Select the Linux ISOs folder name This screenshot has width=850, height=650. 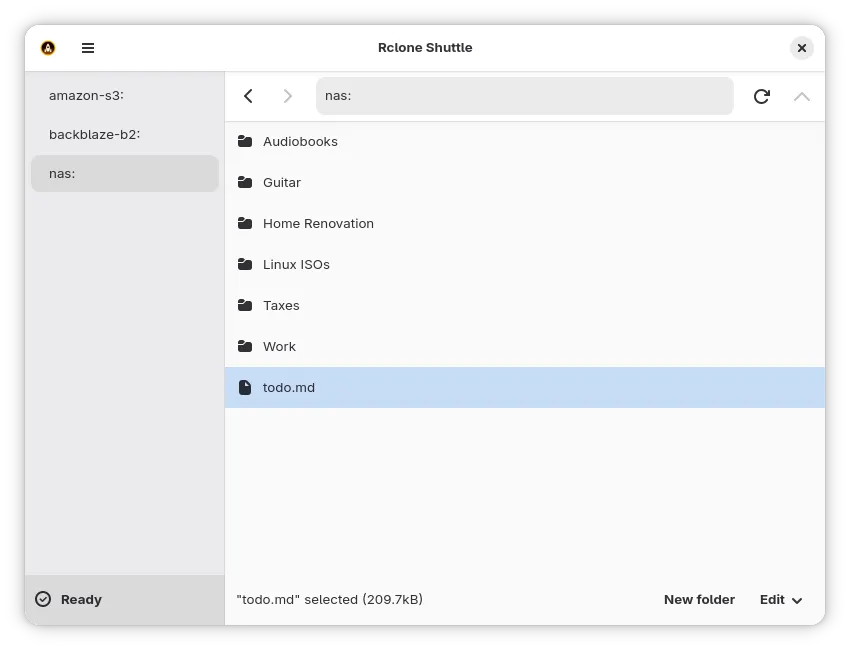(296, 265)
